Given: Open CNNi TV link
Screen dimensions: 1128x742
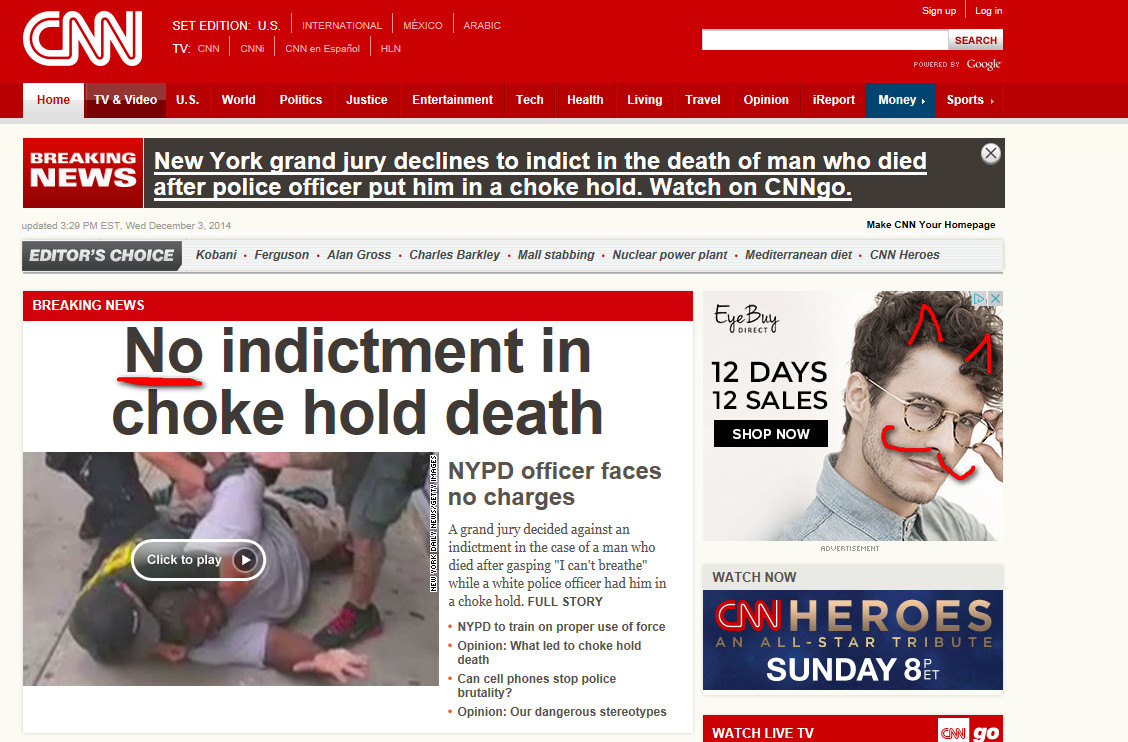Looking at the screenshot, I should 253,48.
